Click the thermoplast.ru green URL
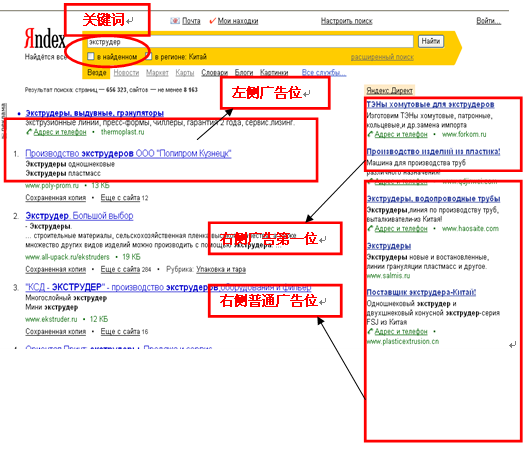This screenshot has height=451, width=529. pyautogui.click(x=122, y=132)
